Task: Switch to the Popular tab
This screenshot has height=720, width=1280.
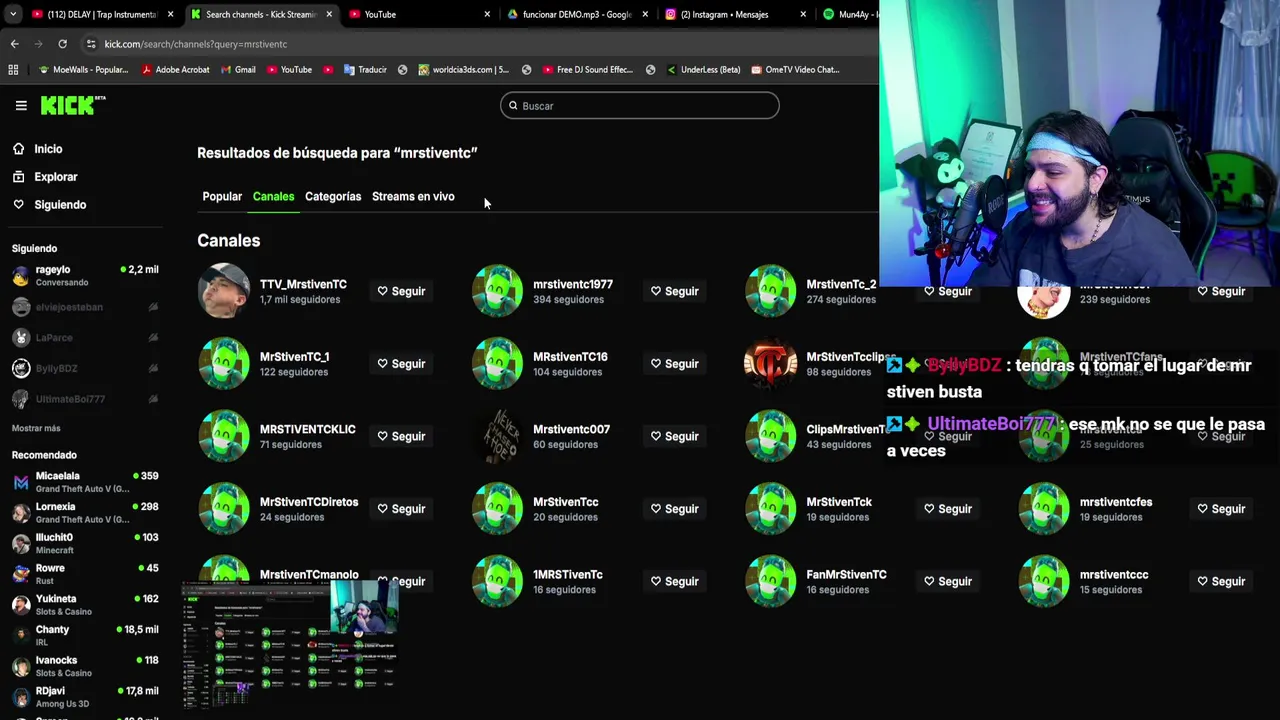Action: 222,197
